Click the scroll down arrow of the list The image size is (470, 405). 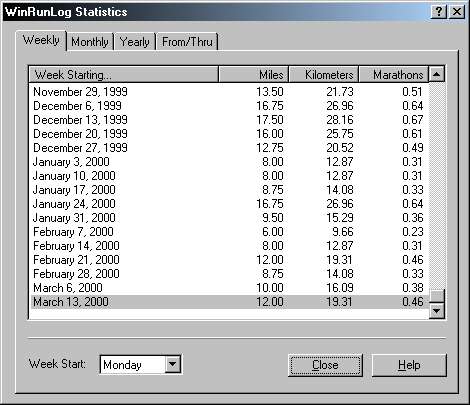pos(436,311)
